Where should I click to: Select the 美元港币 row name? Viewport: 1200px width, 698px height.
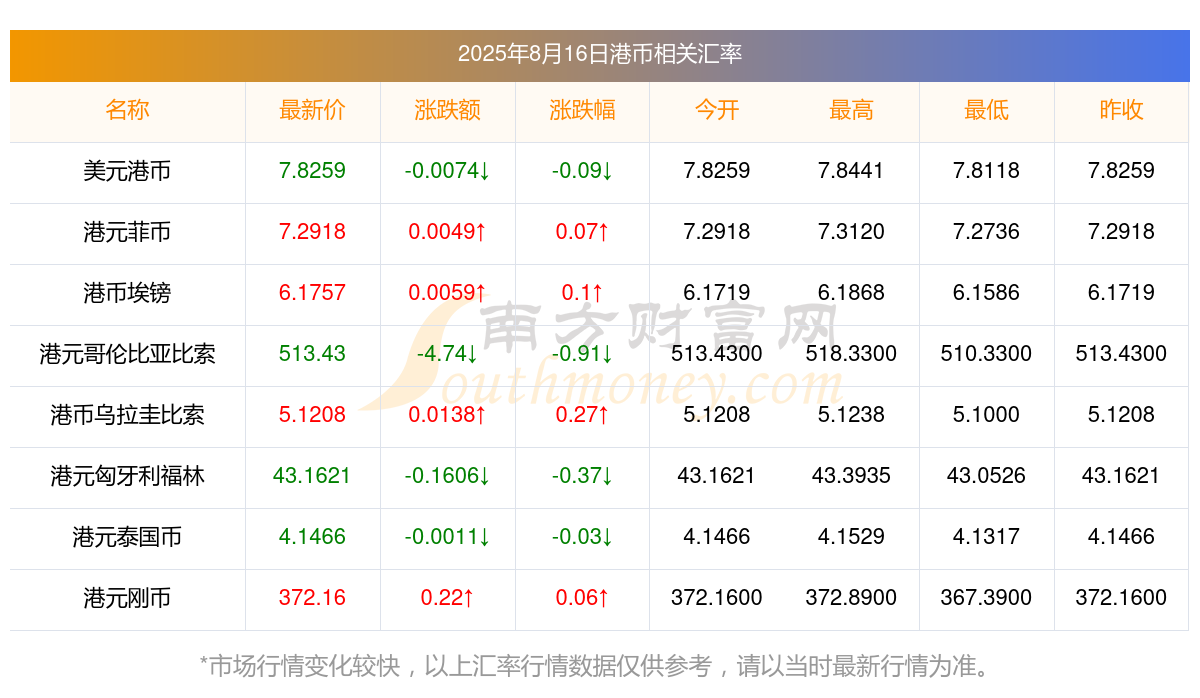click(x=127, y=171)
